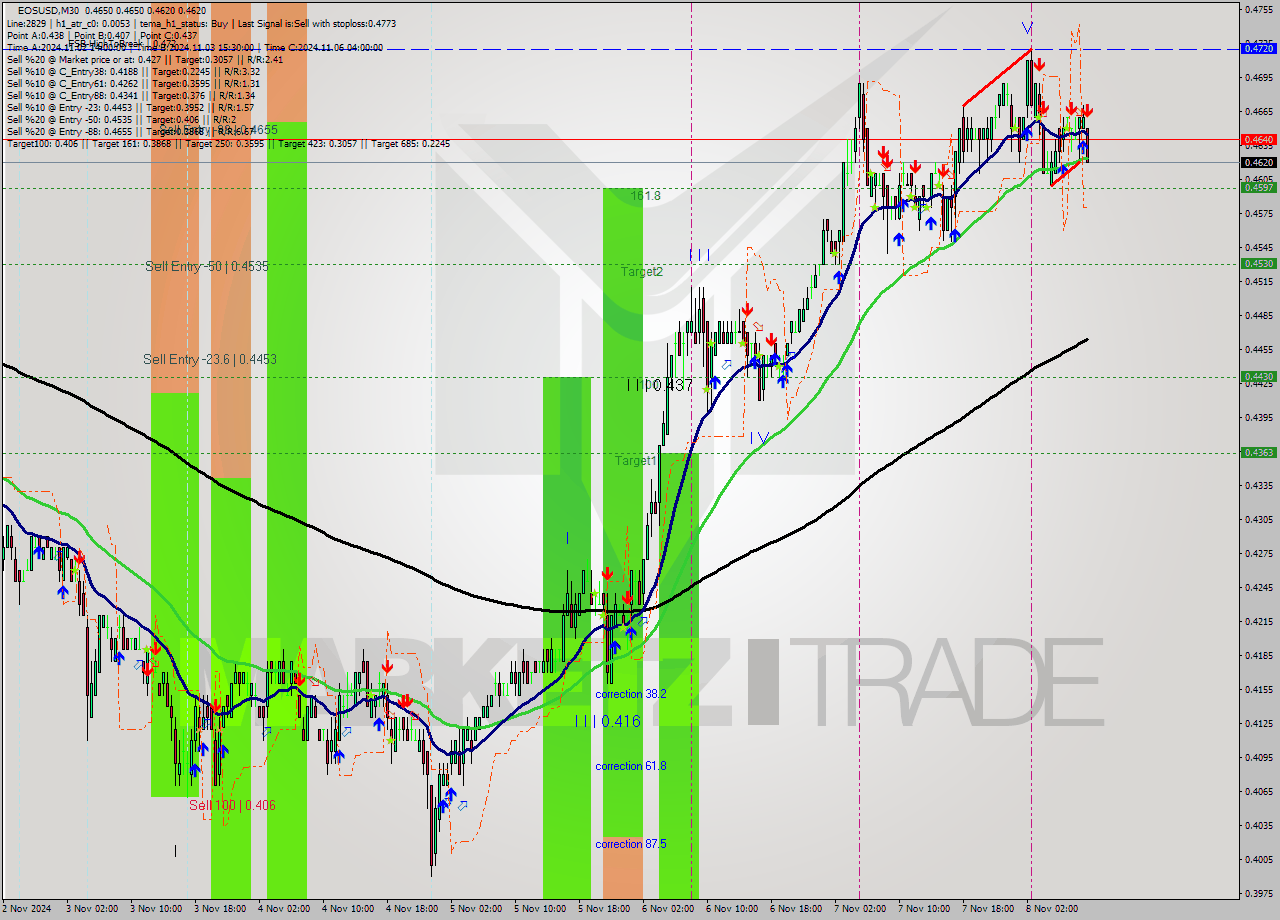The height and width of the screenshot is (920, 1280).
Task: Click the 0.4125 price axis value
Action: point(1258,723)
